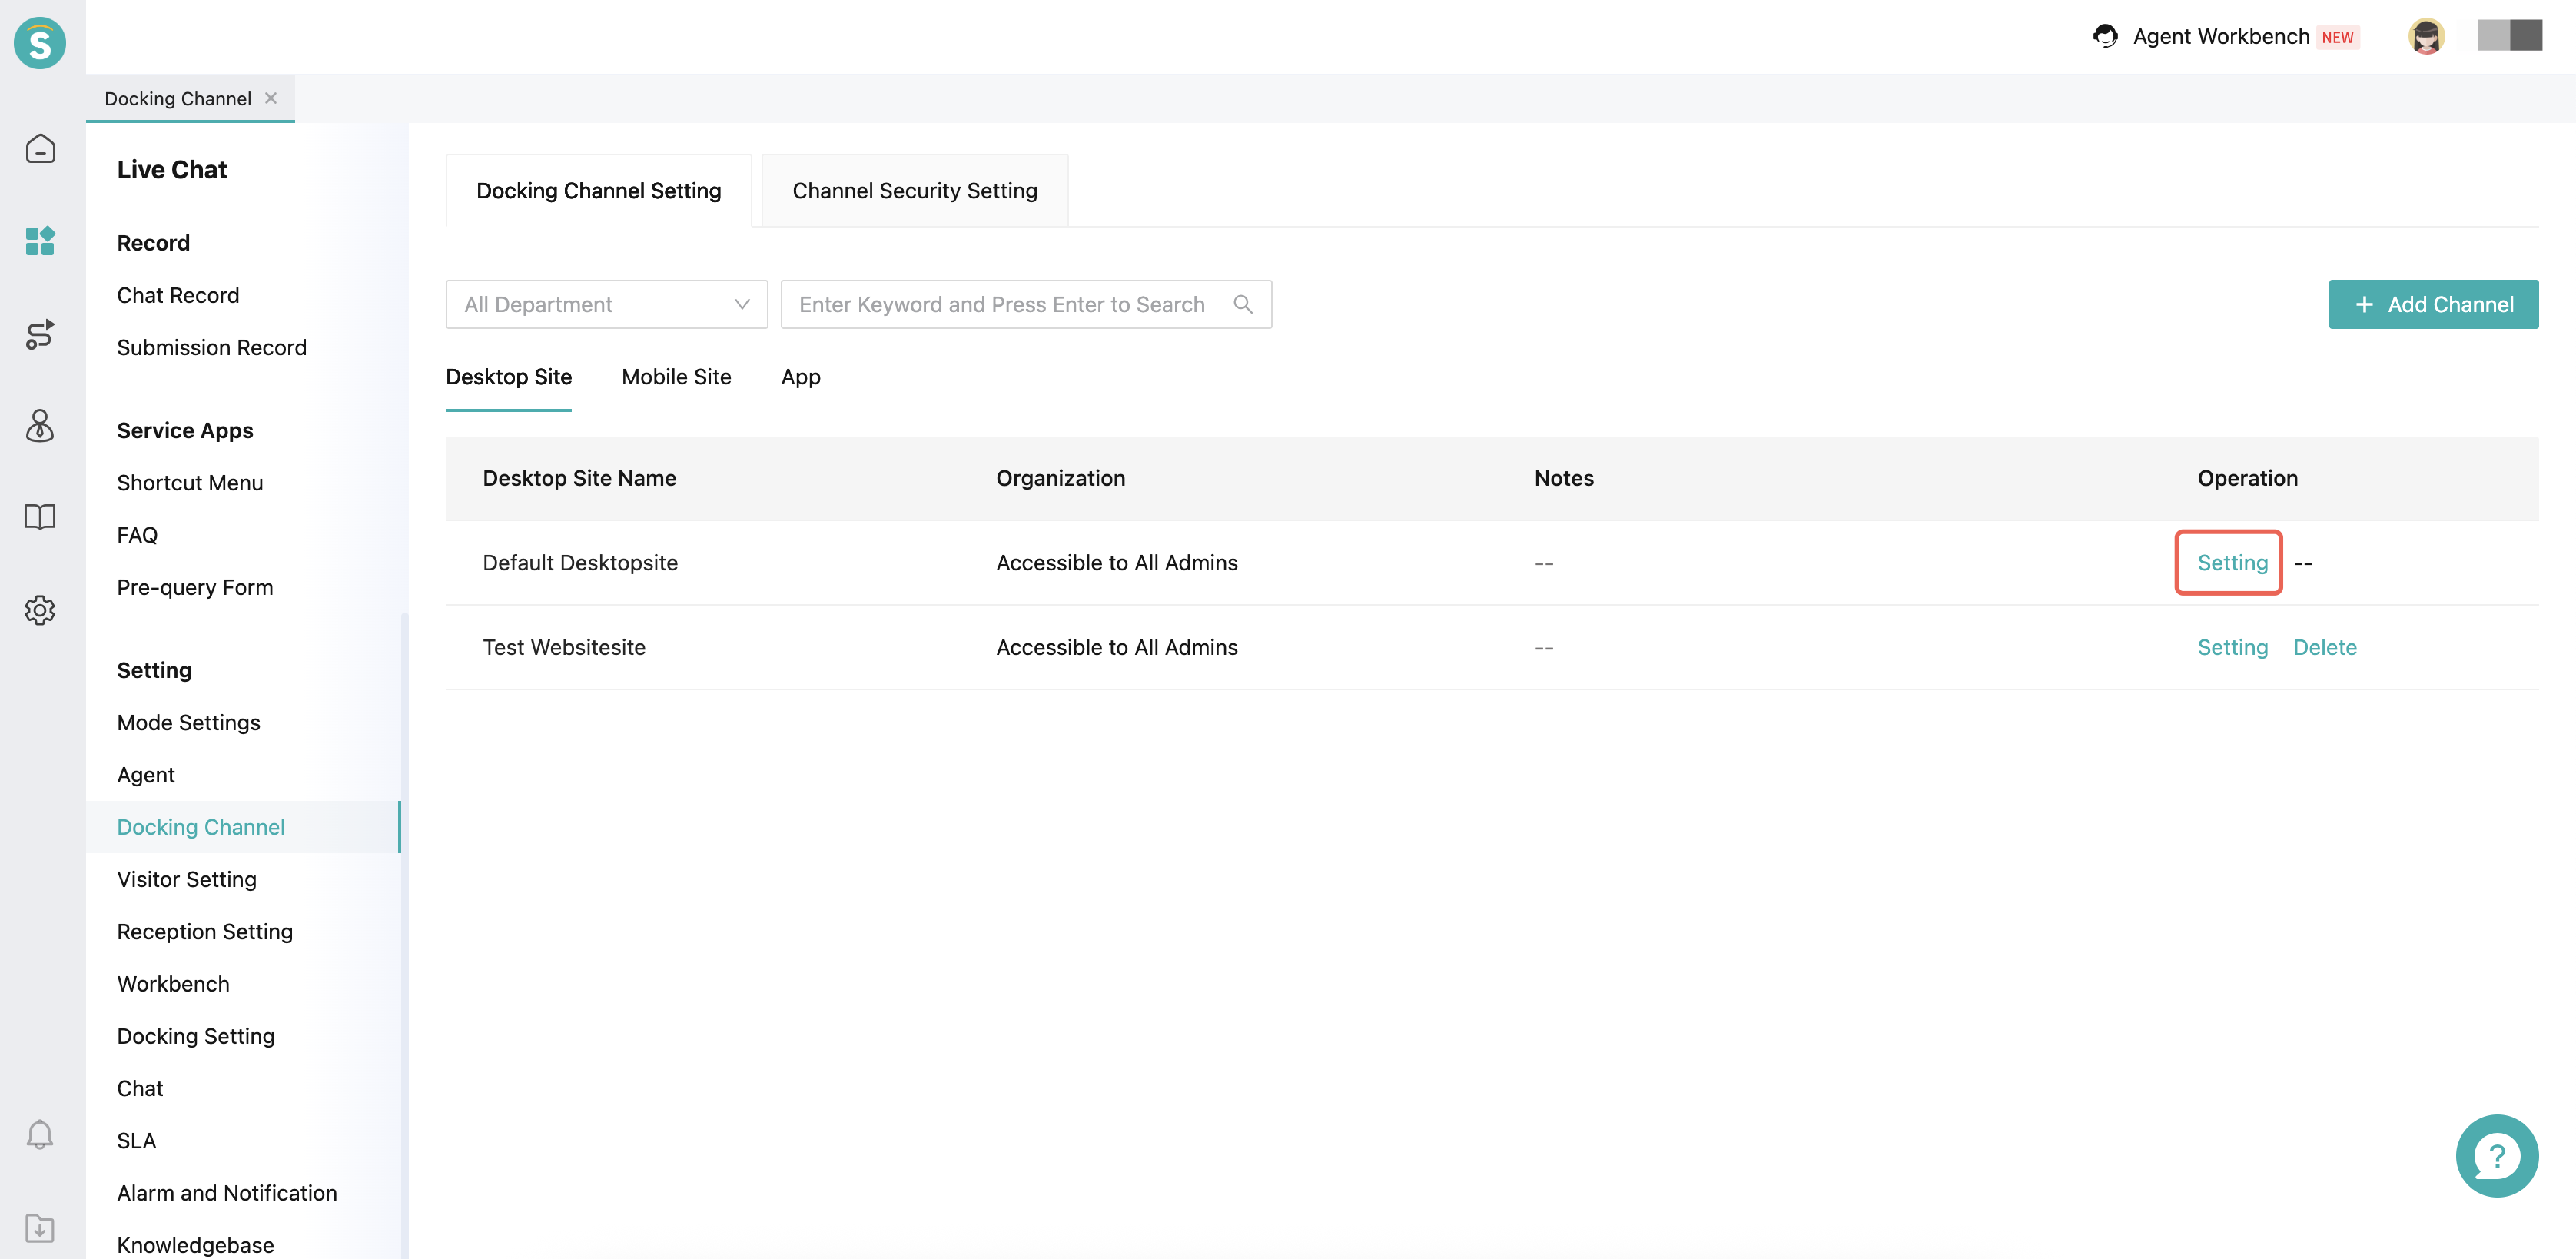The height and width of the screenshot is (1259, 2576).
Task: Expand the All Department dropdown
Action: 606,304
